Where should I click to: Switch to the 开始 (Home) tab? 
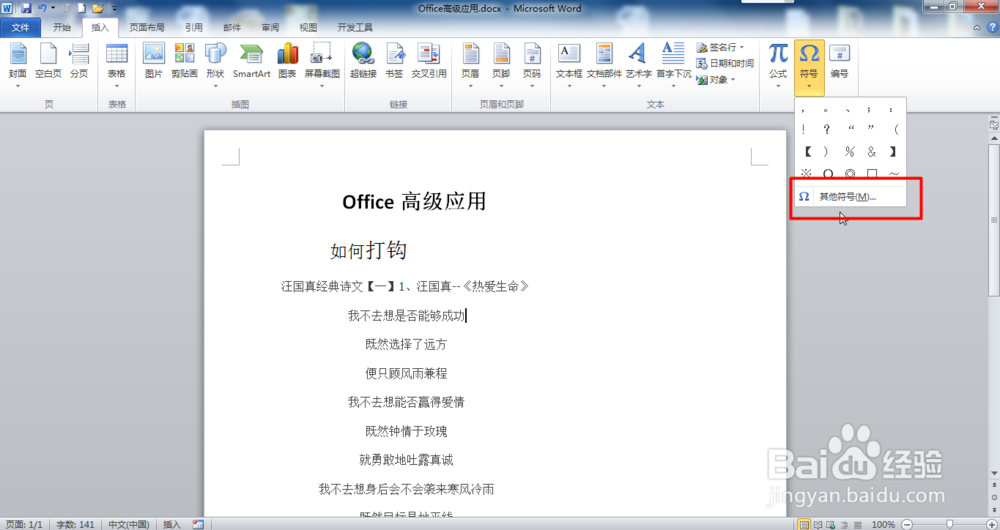(62, 27)
